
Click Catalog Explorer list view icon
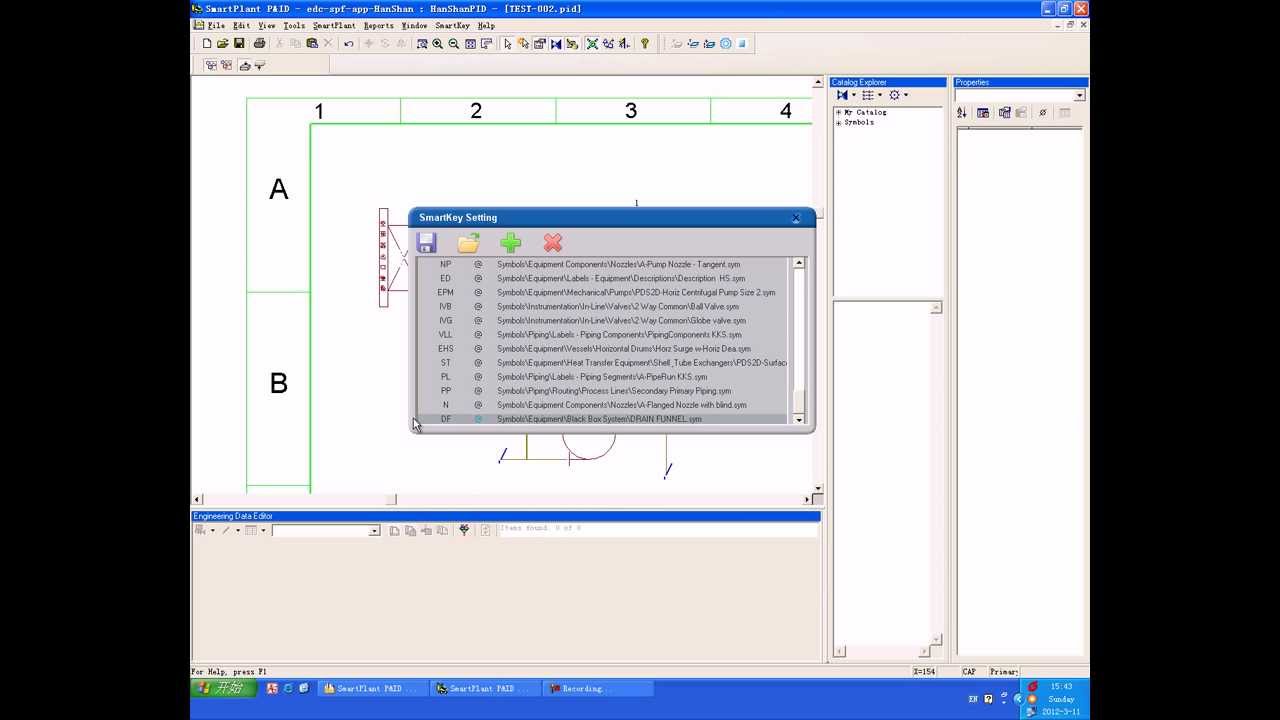click(x=868, y=95)
